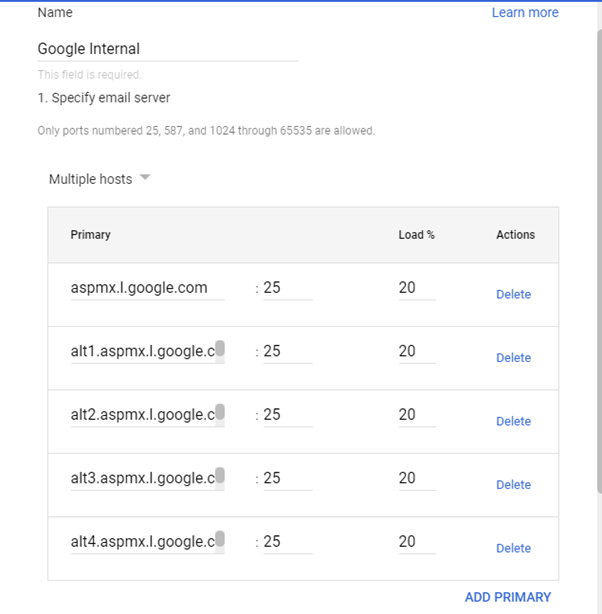602x614 pixels.
Task: Click the port field for alt4 host
Action: (286, 542)
